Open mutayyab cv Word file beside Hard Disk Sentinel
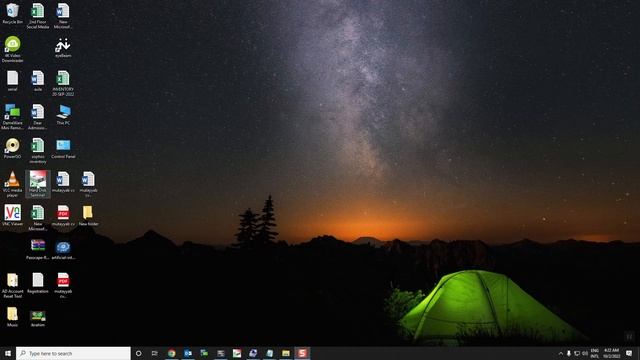 [63, 182]
